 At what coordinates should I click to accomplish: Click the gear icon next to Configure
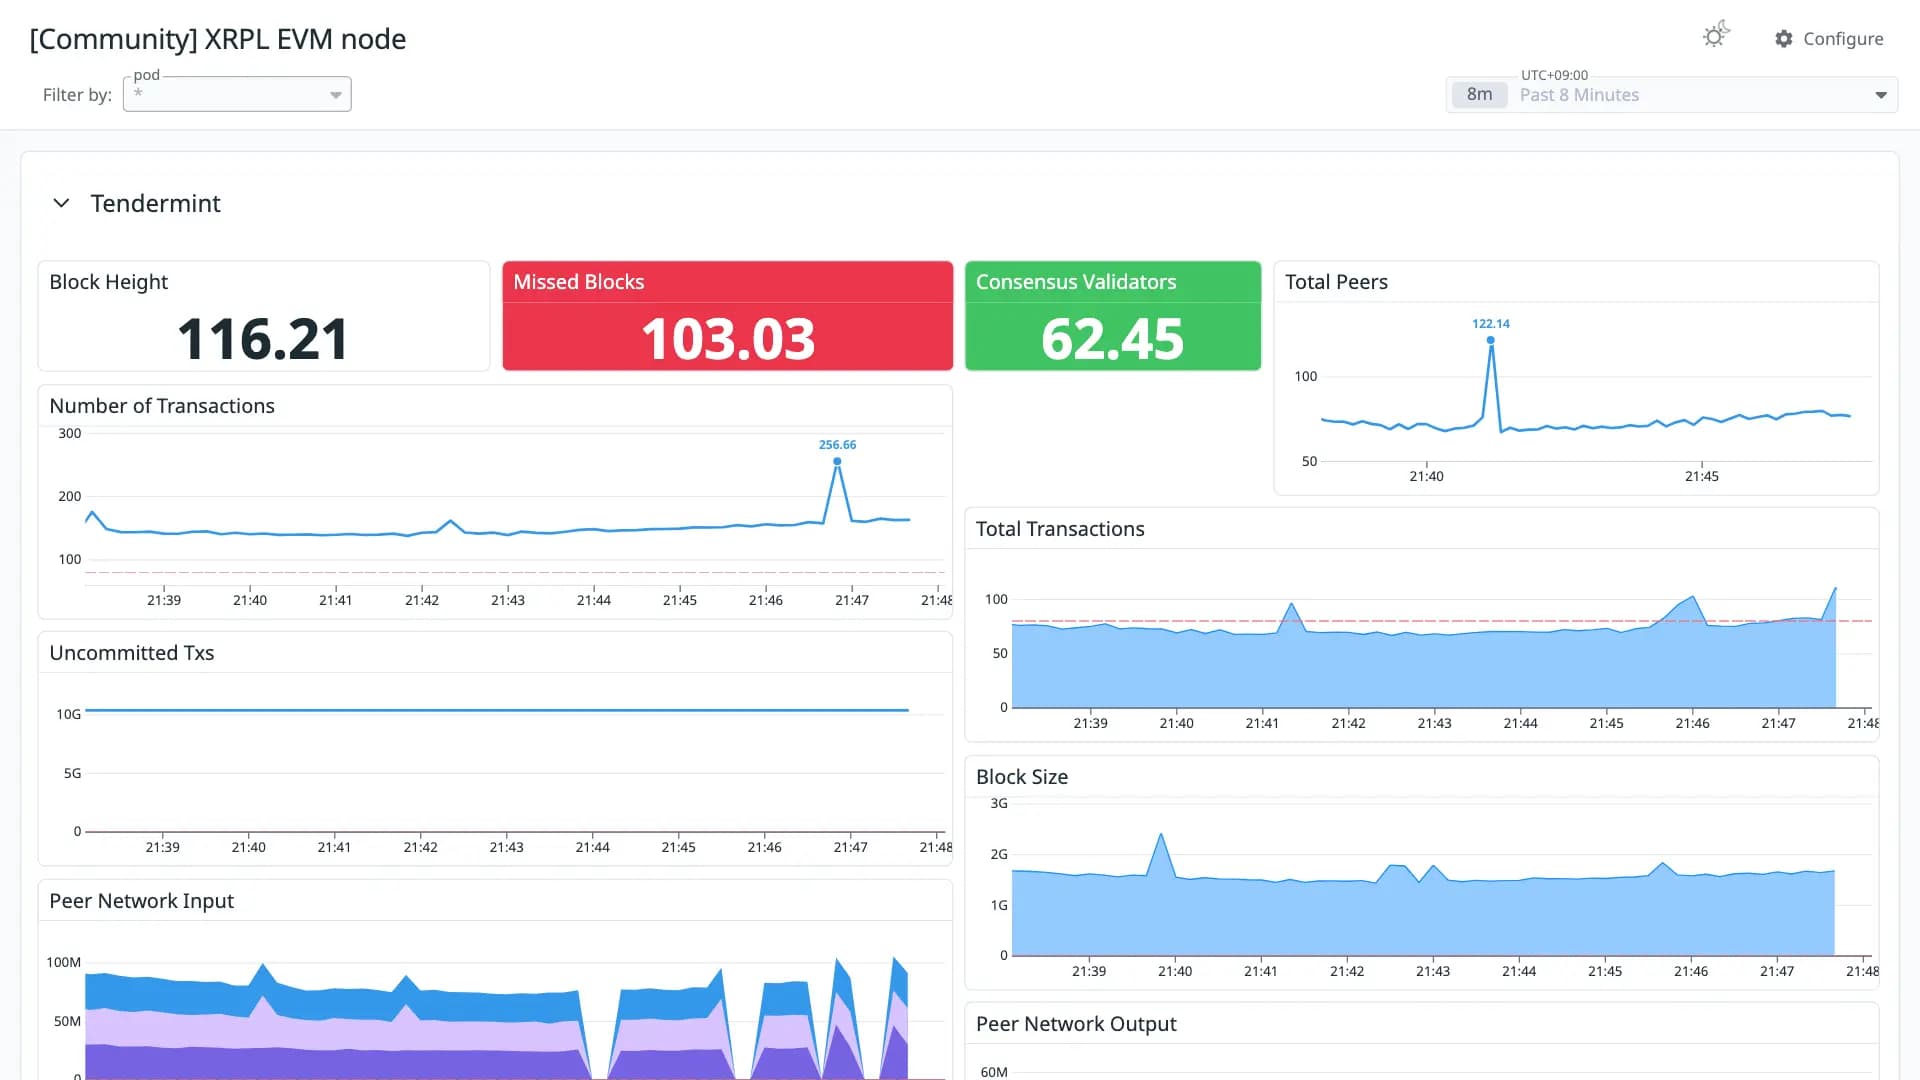click(1784, 39)
